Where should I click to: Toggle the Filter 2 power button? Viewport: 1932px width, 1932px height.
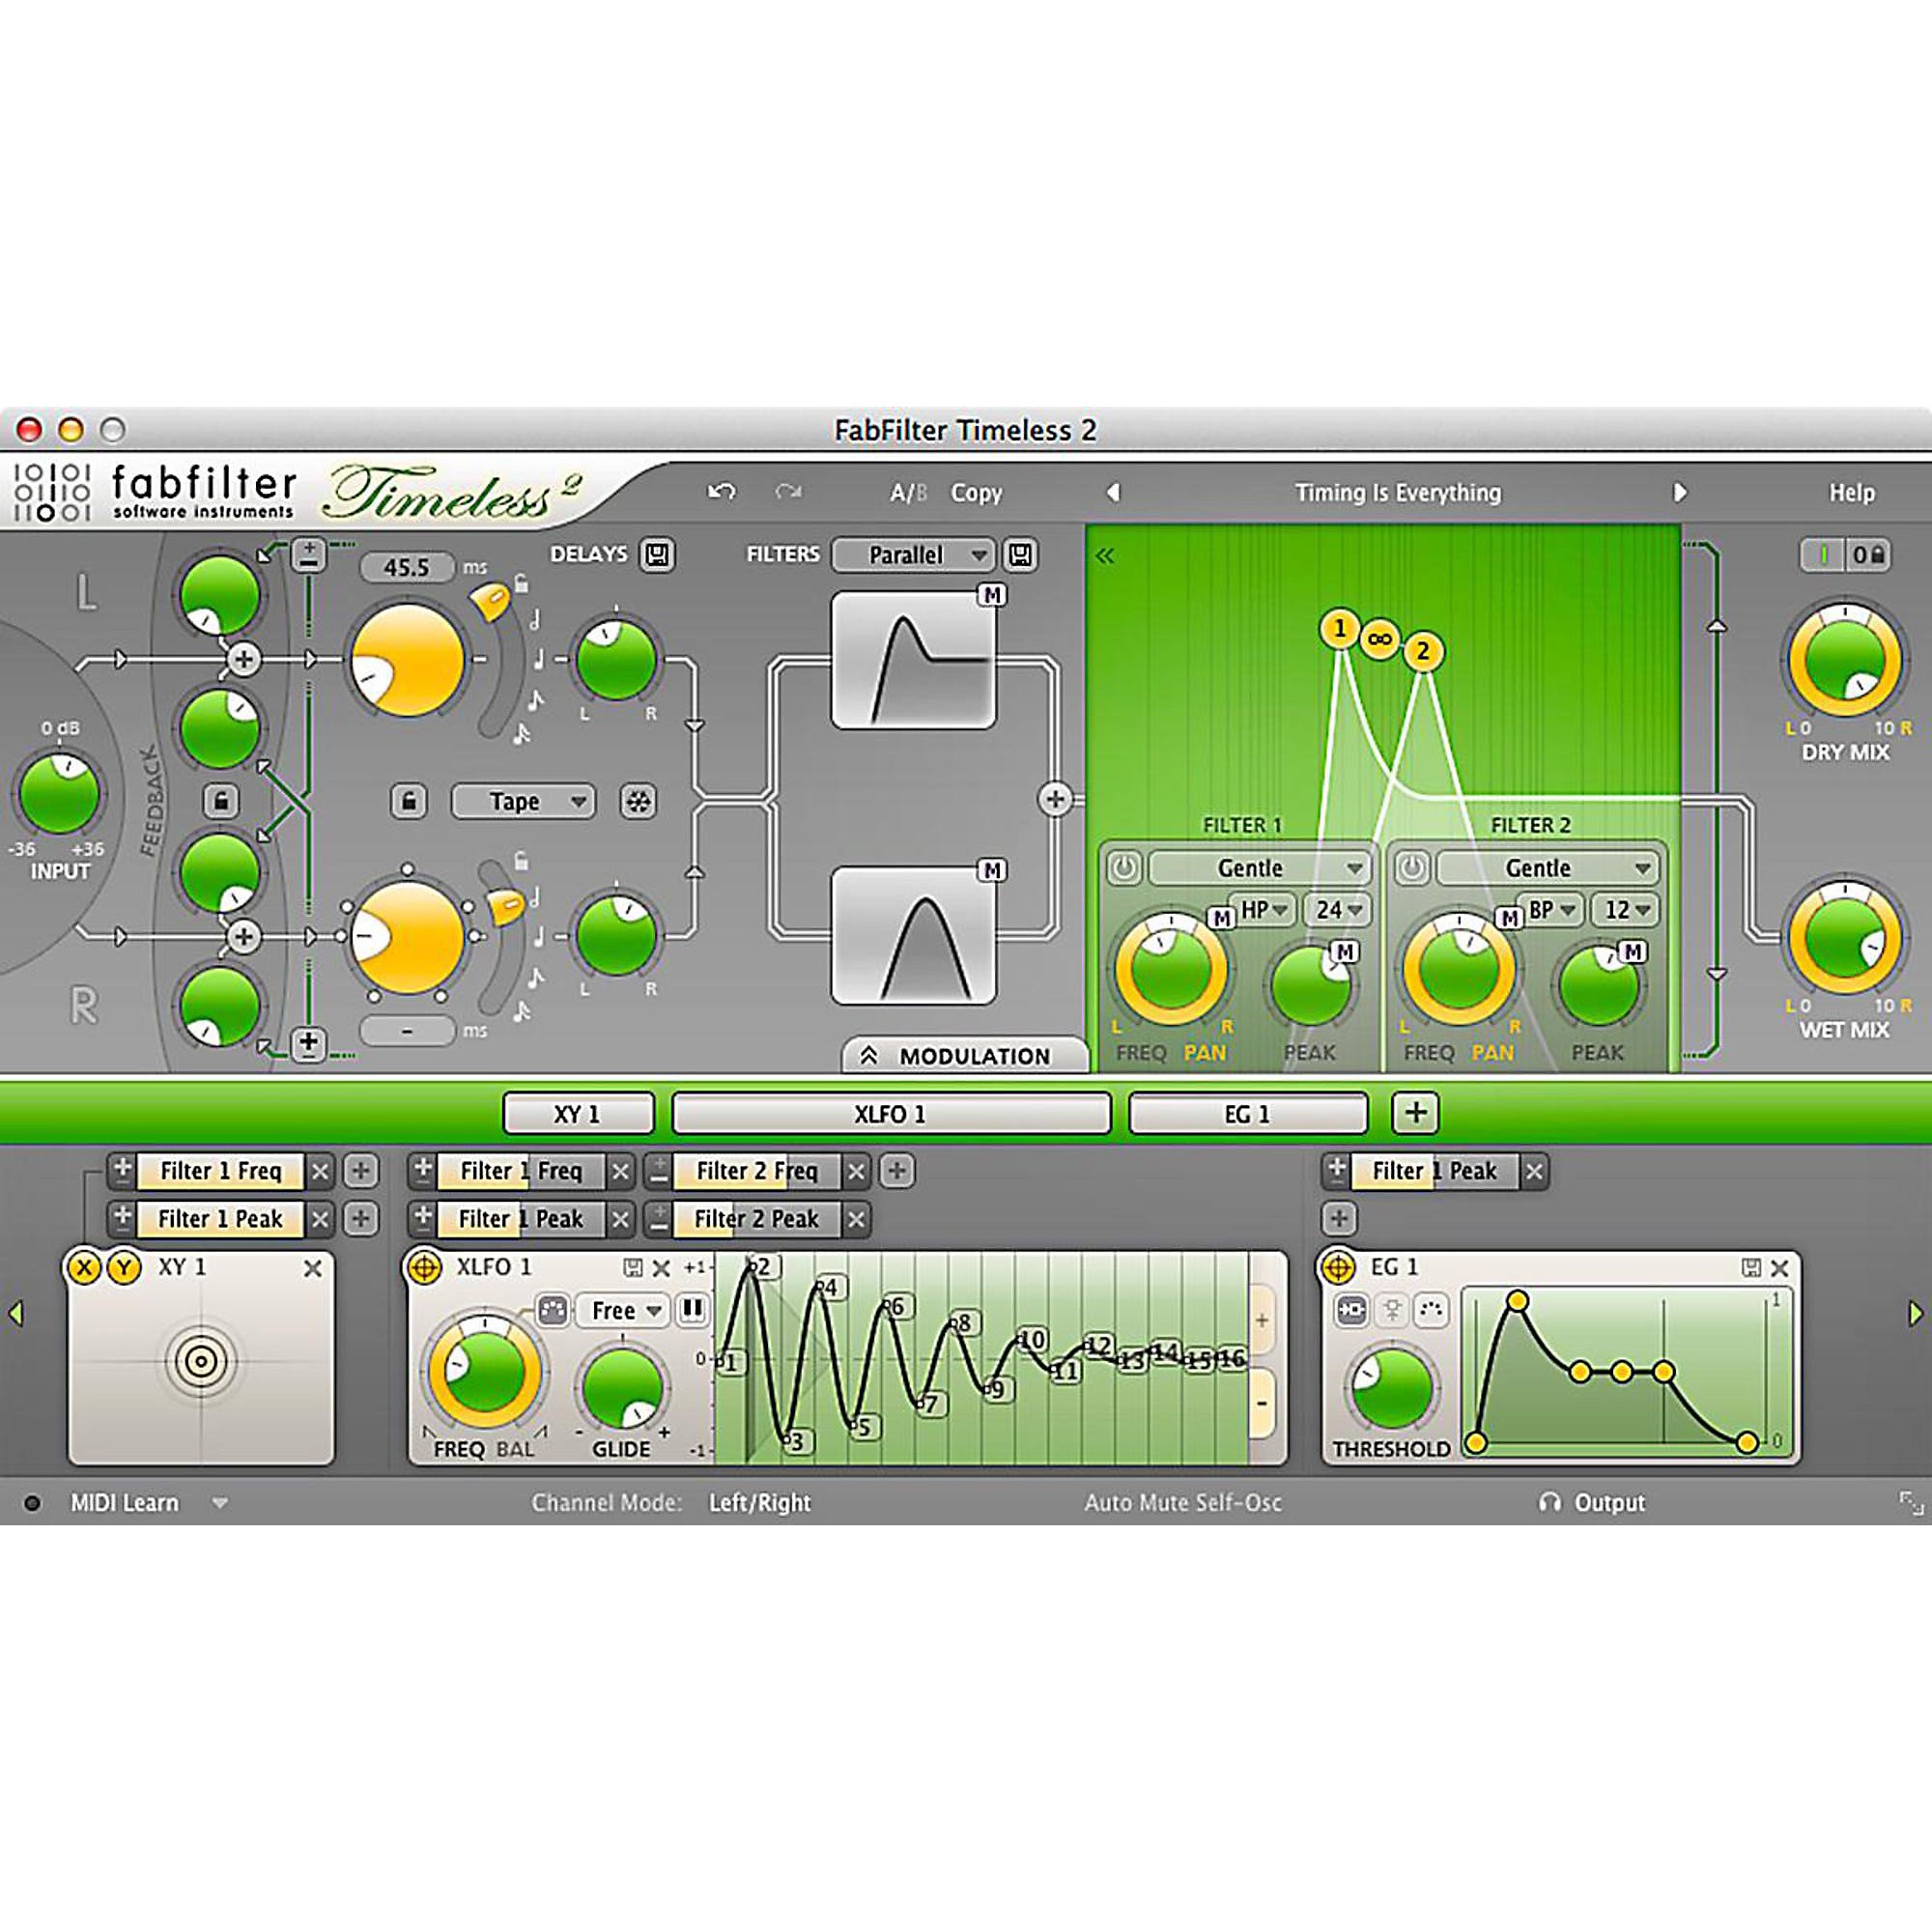click(1412, 867)
